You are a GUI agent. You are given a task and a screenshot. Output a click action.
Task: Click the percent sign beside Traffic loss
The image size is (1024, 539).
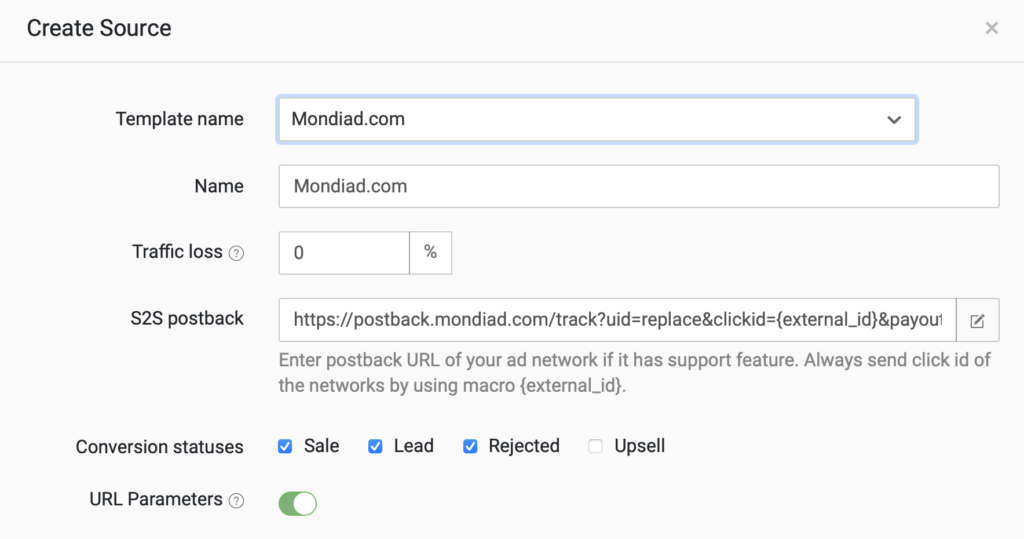point(430,253)
